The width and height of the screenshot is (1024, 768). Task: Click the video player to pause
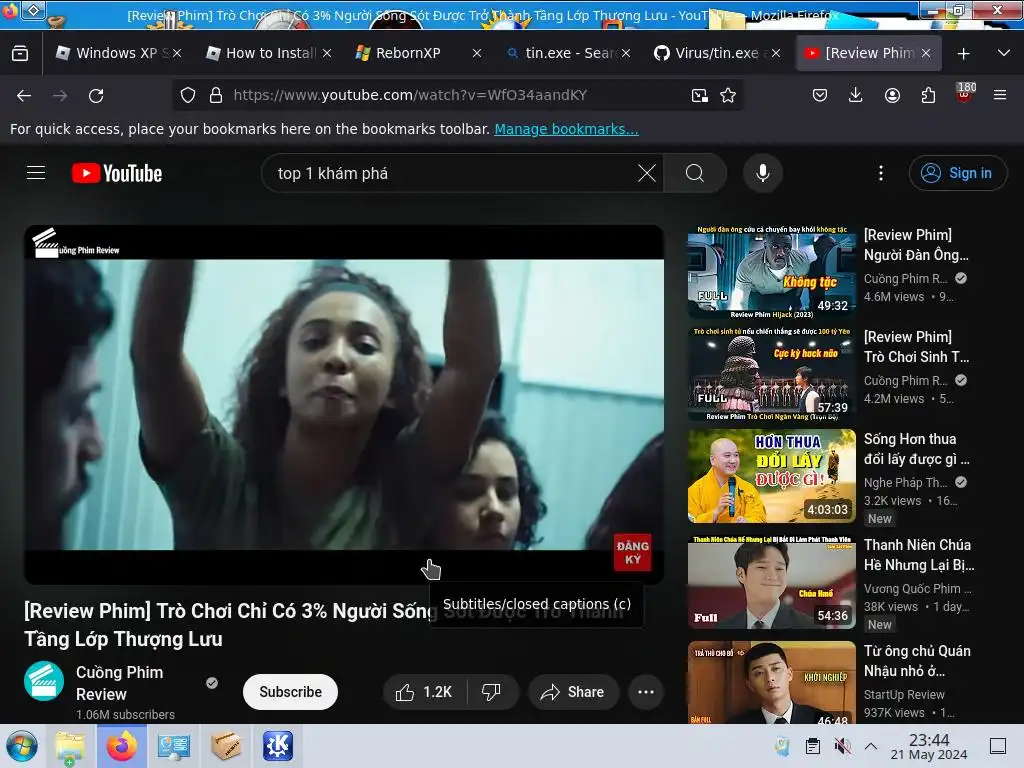pyautogui.click(x=344, y=404)
